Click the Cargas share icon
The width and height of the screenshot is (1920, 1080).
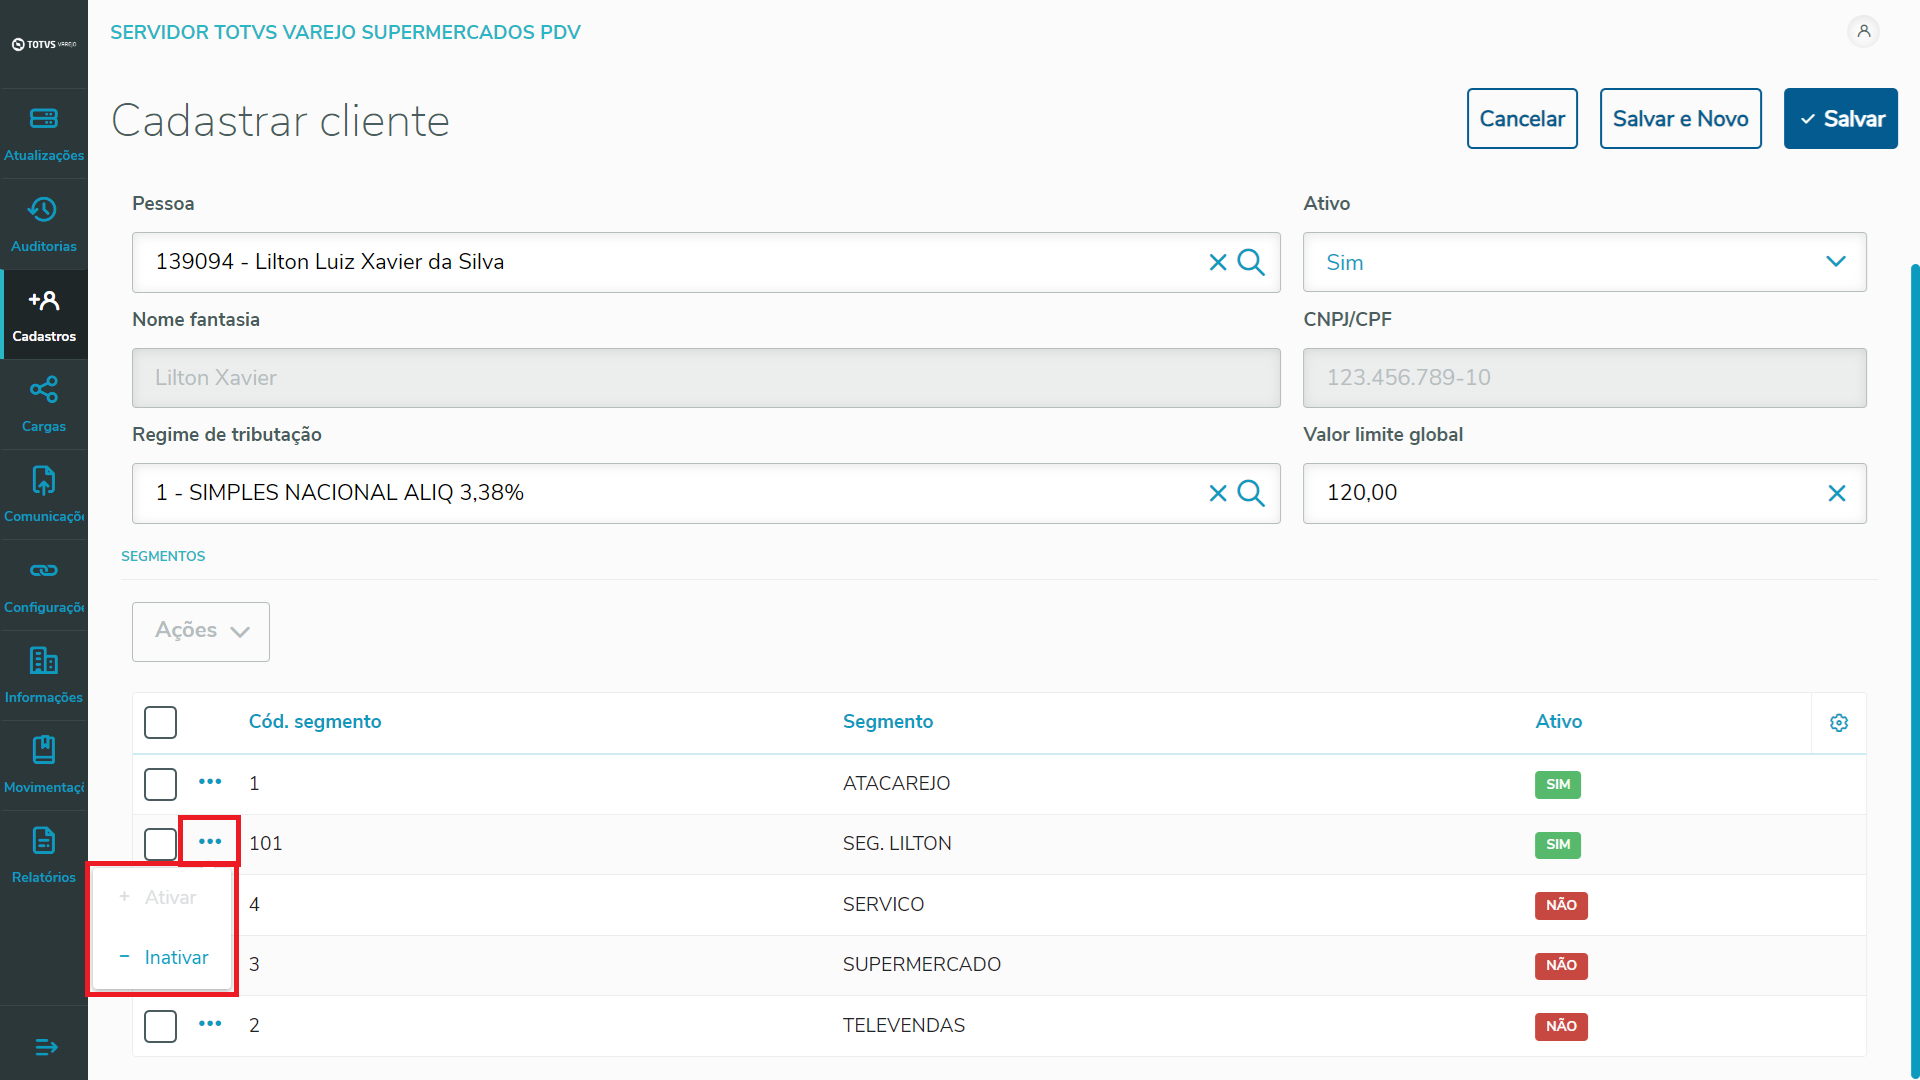click(x=44, y=390)
